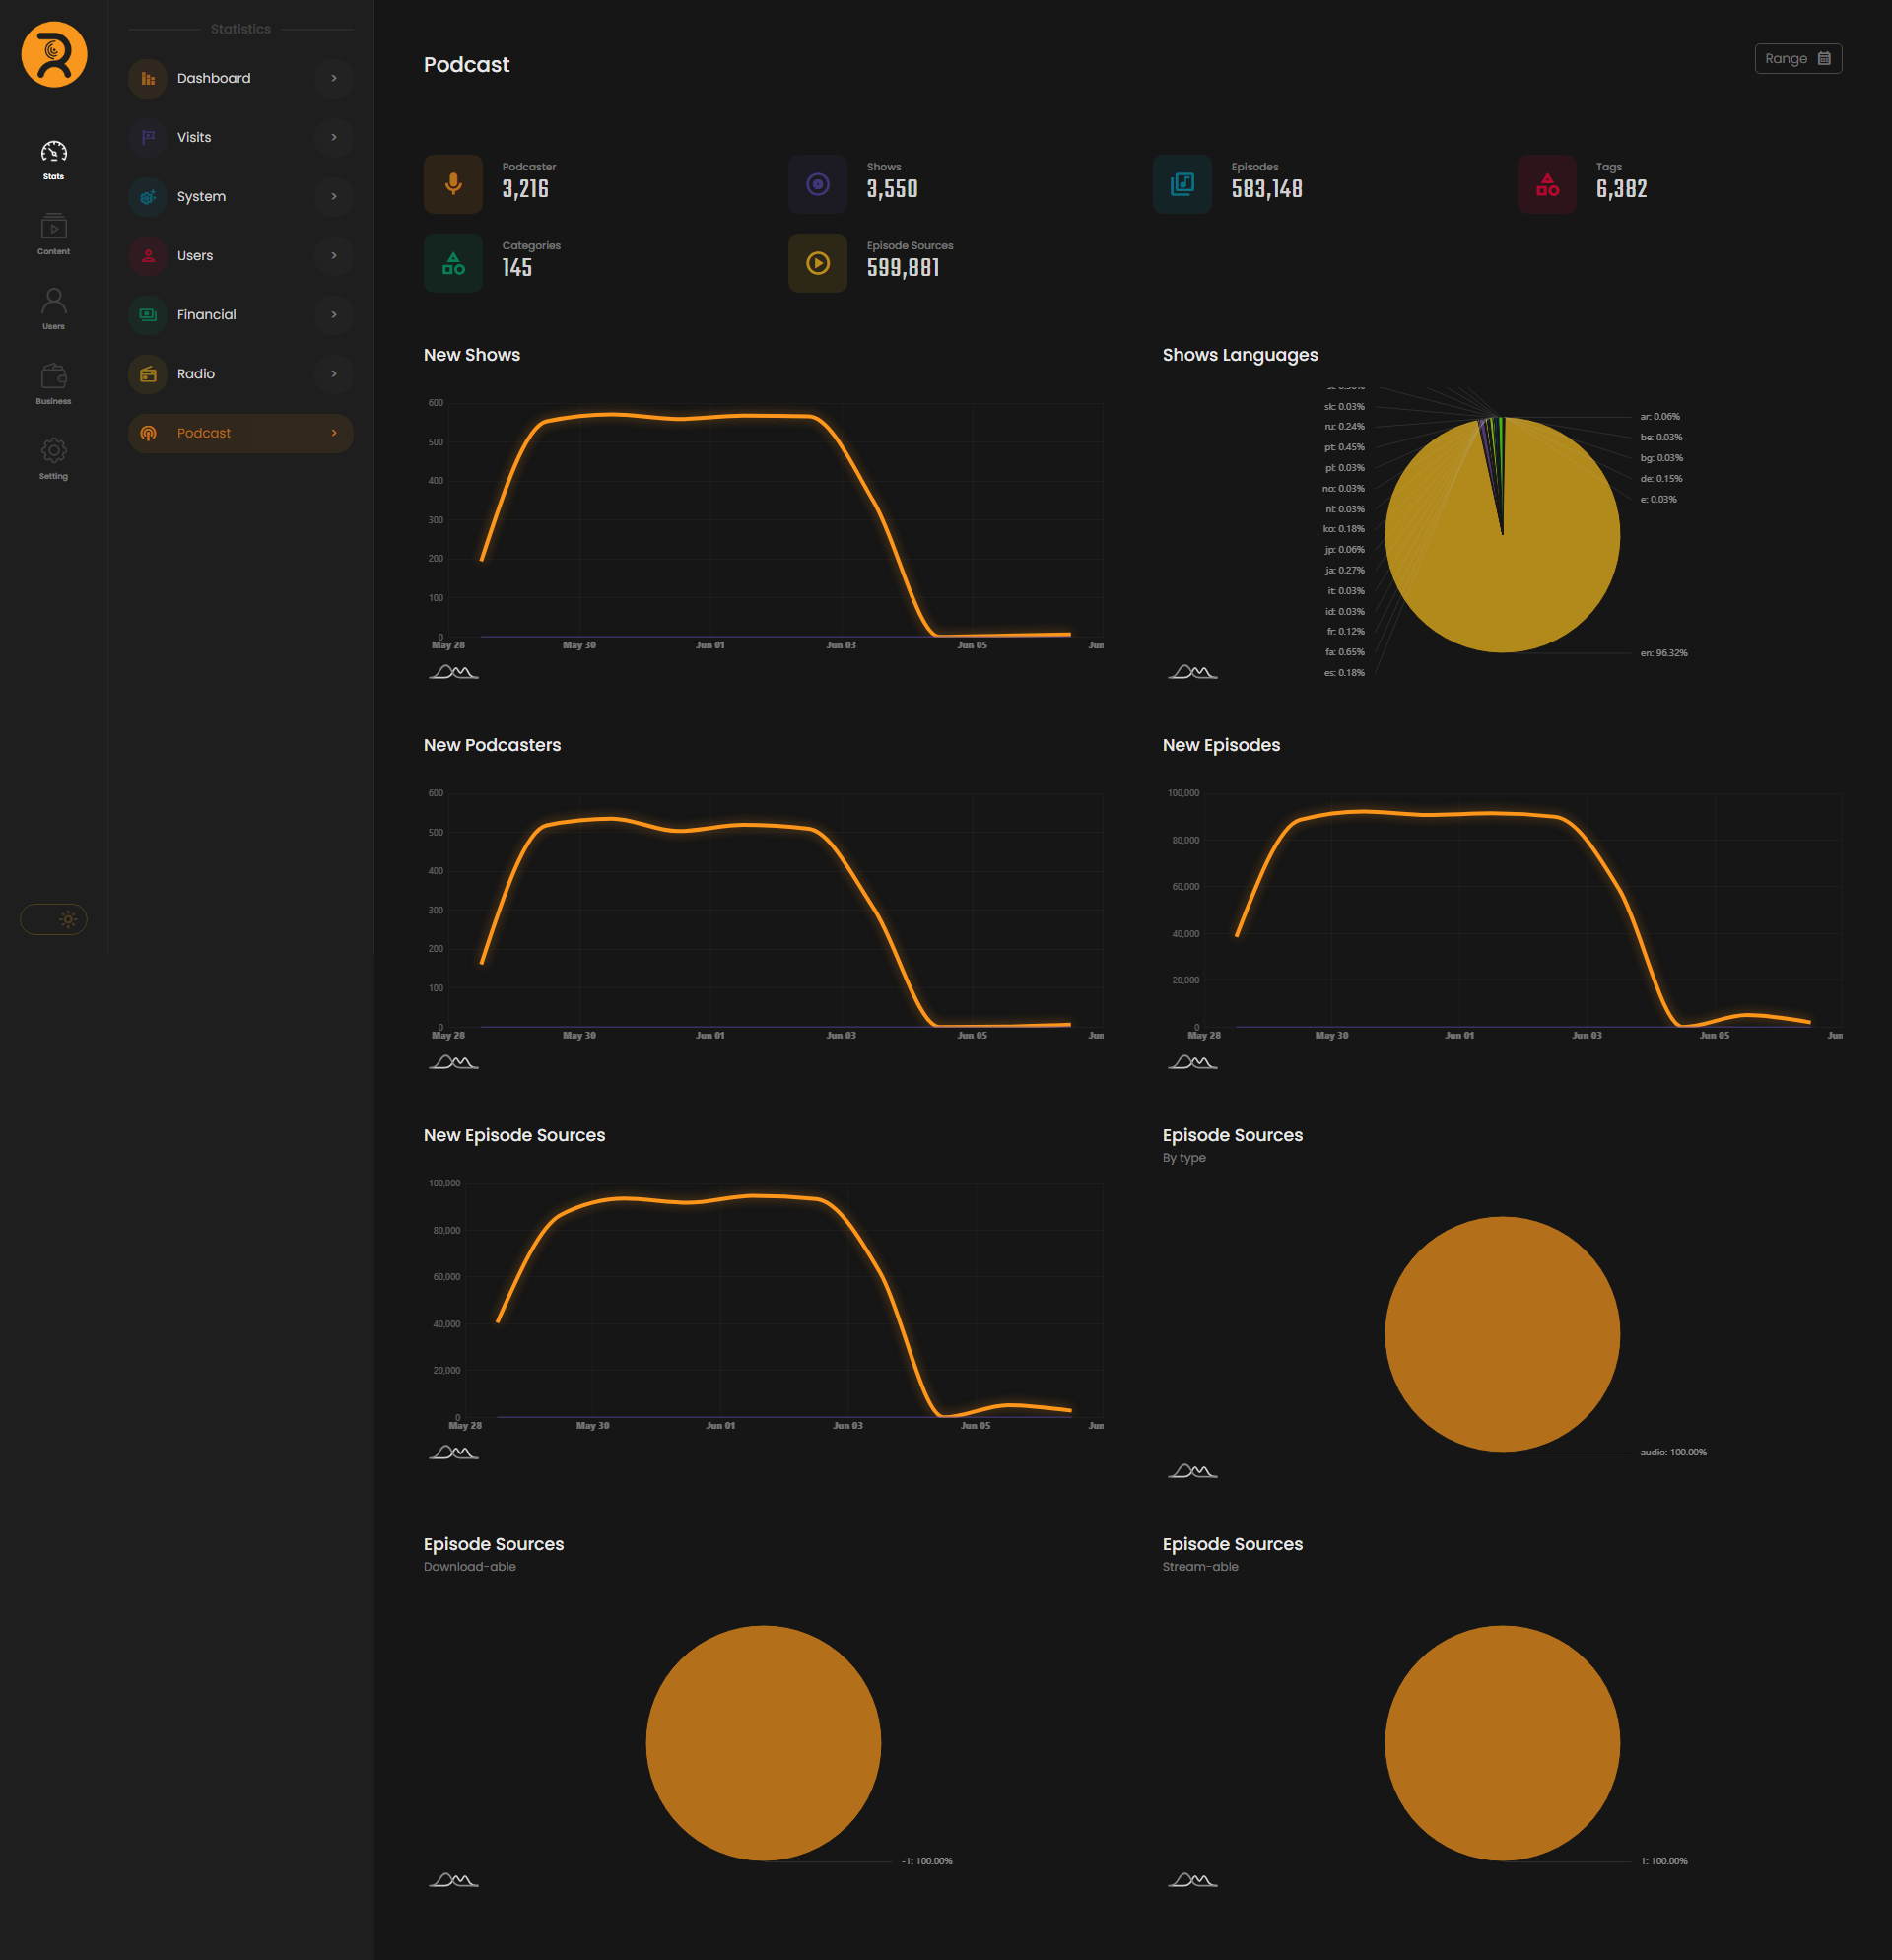The image size is (1892, 1960).
Task: Click the Podcaster microphone stat icon
Action: [x=453, y=184]
